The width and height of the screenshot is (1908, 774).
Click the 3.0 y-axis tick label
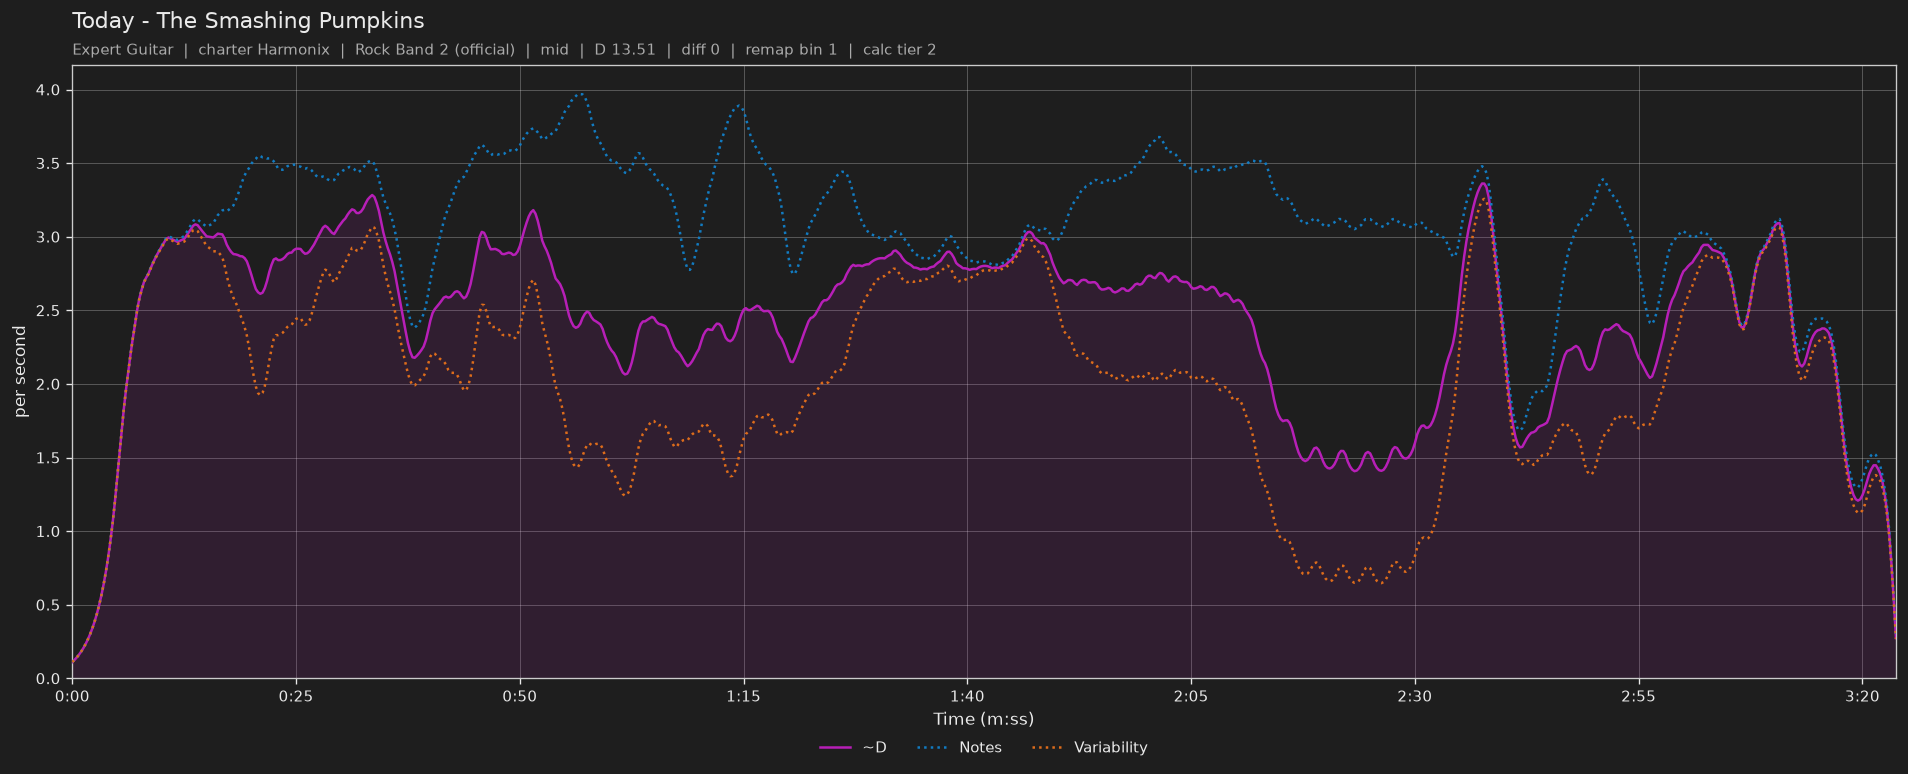[49, 237]
